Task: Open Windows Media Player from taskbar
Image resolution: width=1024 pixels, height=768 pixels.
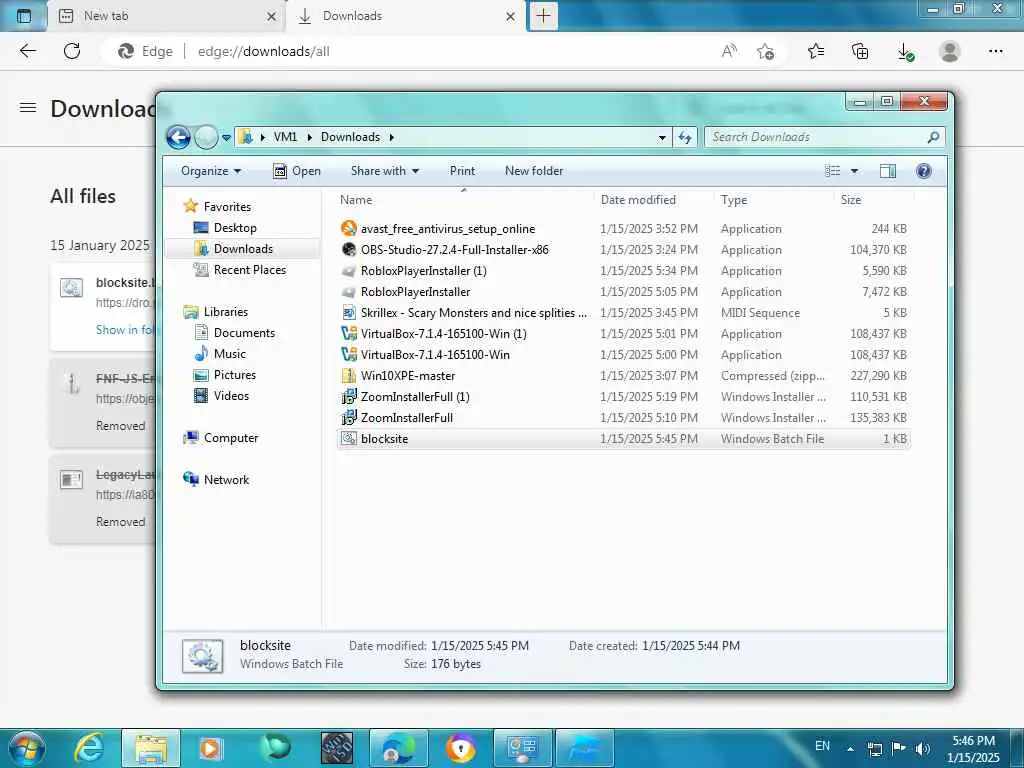Action: click(x=210, y=748)
